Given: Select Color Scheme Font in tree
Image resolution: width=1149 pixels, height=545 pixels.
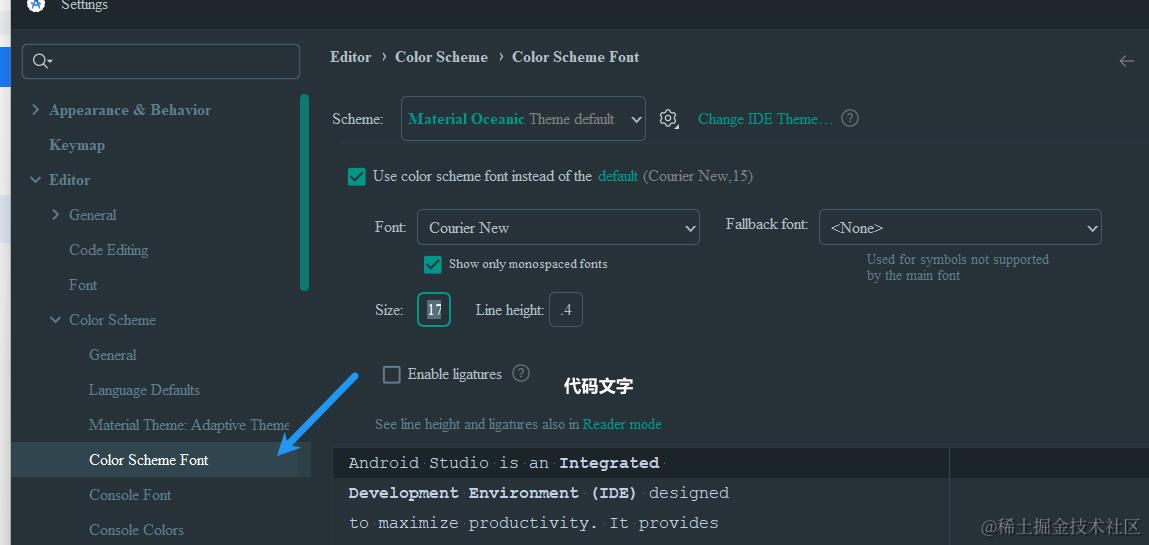Looking at the screenshot, I should [149, 460].
